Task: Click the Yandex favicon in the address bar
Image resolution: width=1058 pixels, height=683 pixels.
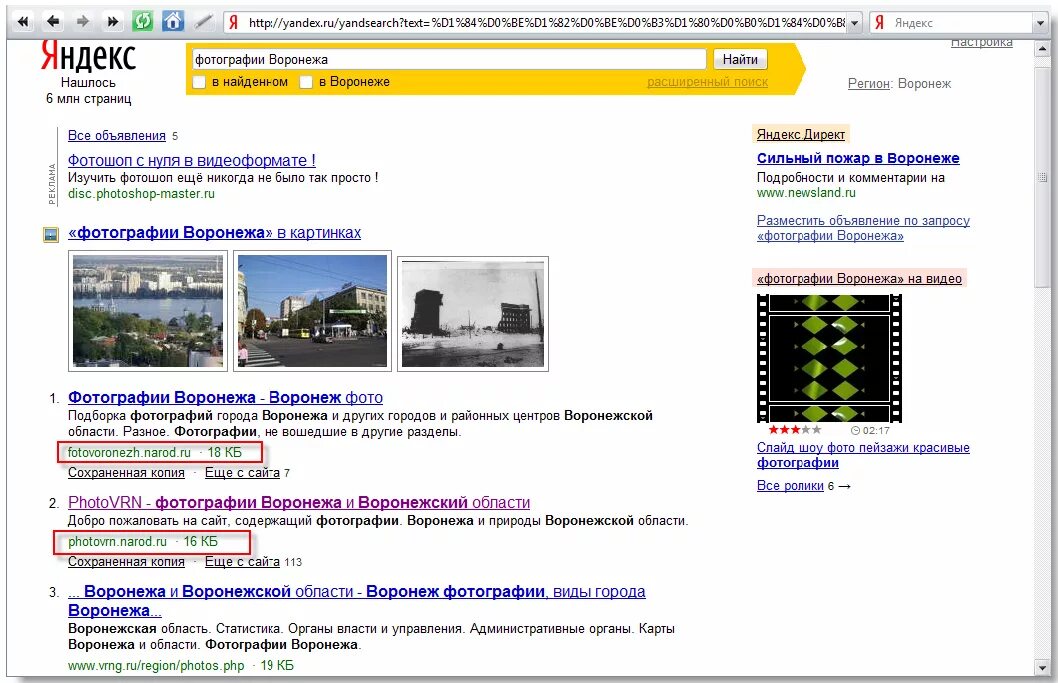Action: point(233,22)
